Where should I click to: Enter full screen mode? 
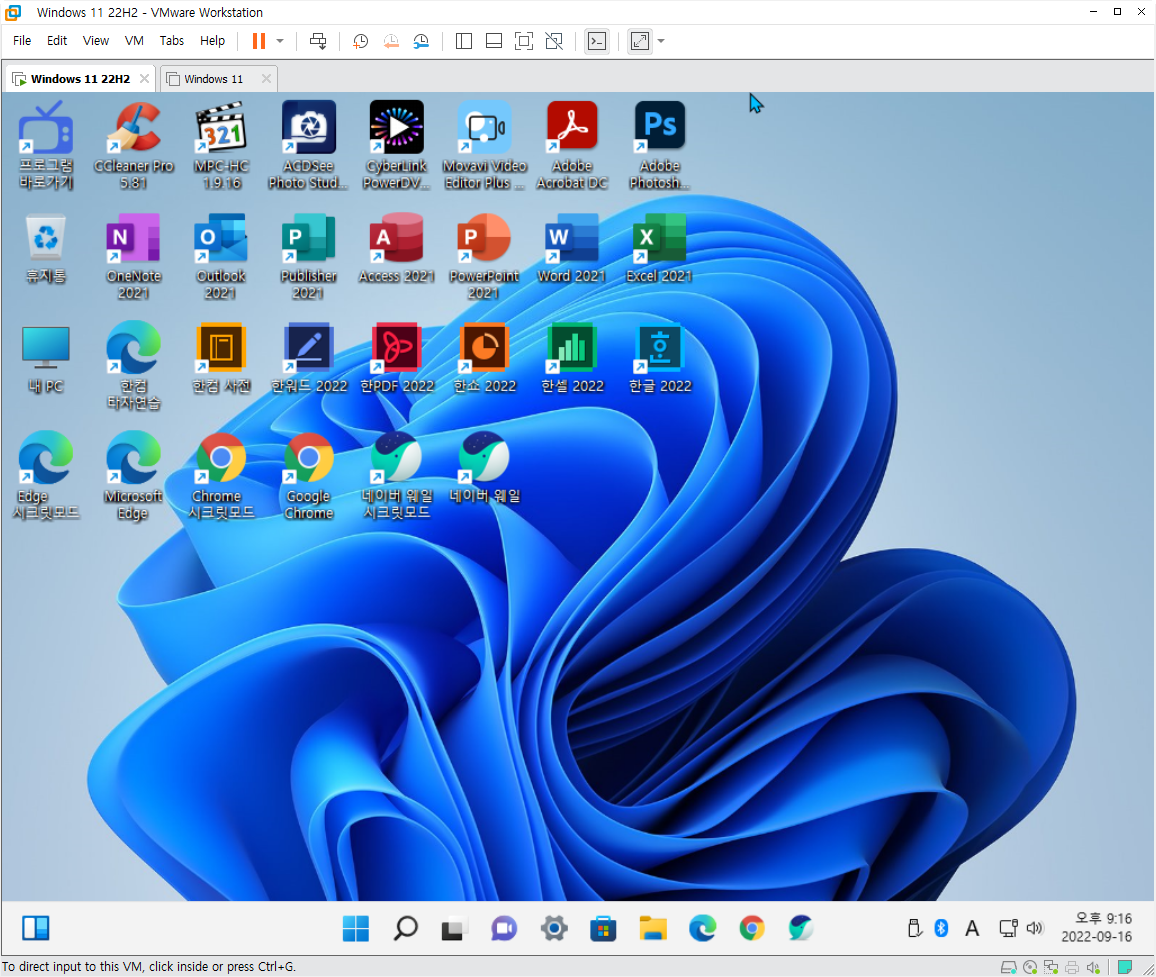pyautogui.click(x=523, y=41)
